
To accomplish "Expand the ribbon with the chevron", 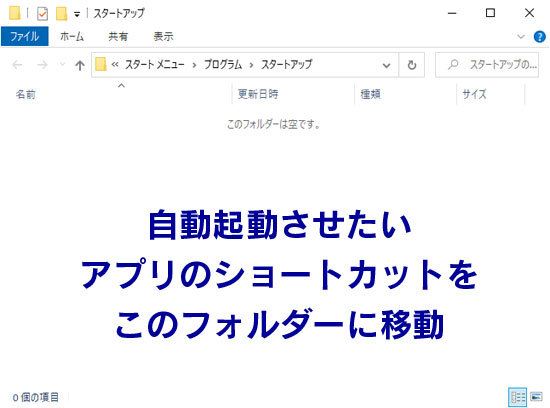I will (521, 36).
